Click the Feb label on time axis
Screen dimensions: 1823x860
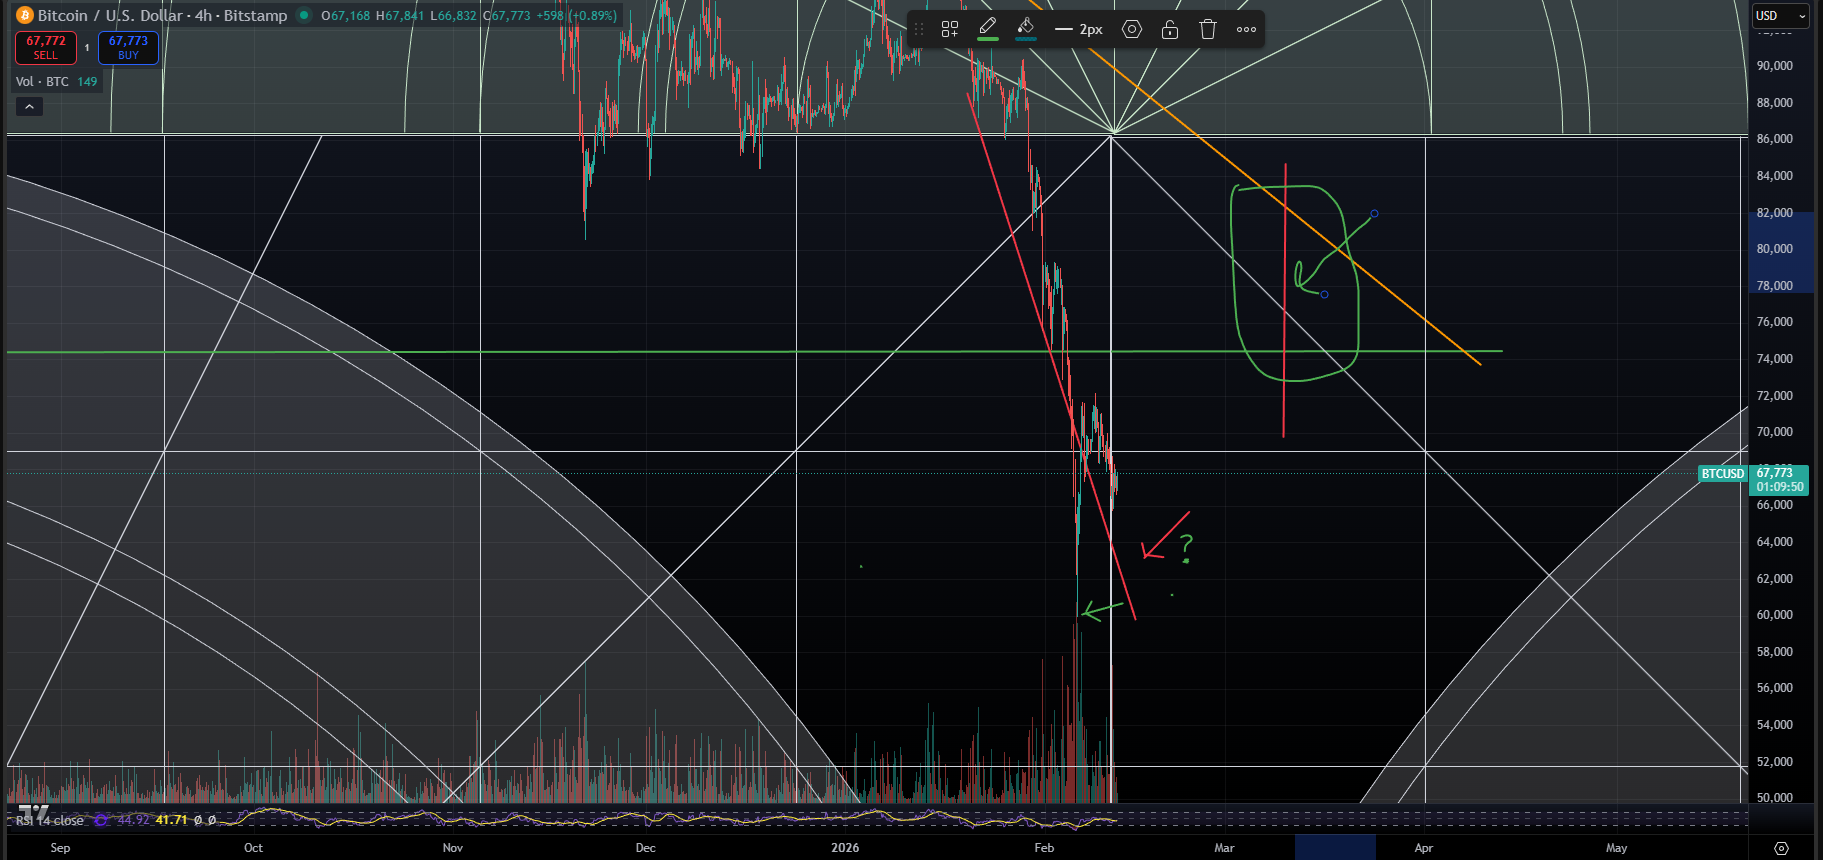click(x=1044, y=847)
